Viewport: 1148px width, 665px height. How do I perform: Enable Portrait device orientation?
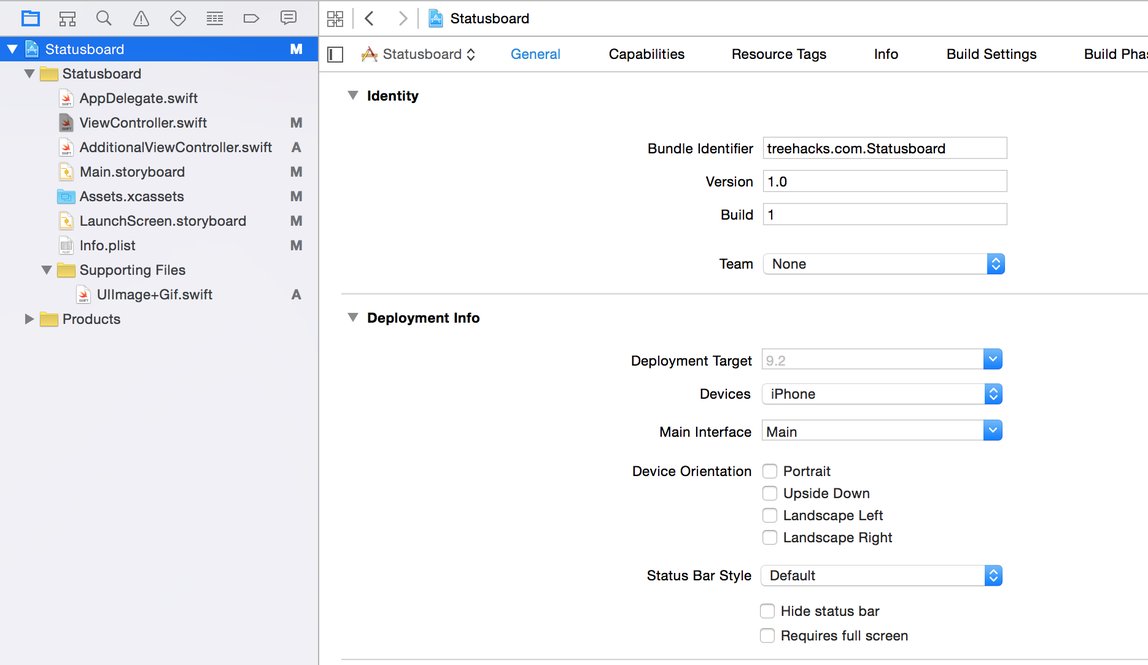click(769, 471)
